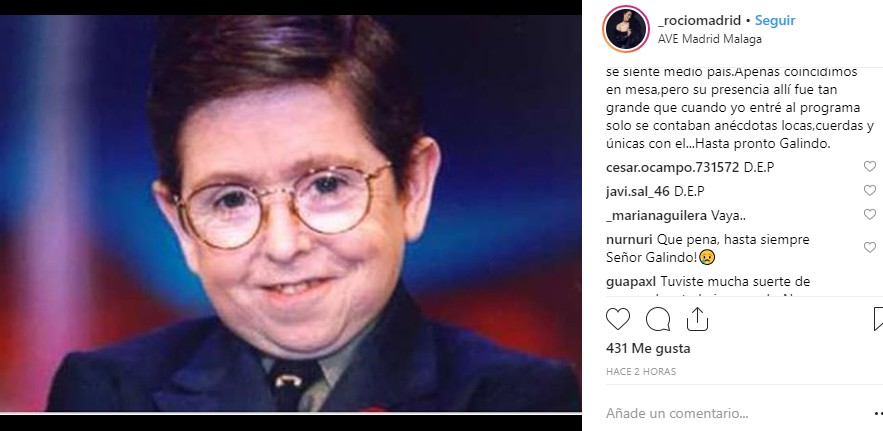Save the post with the bookmark icon
Screen dimensions: 883x431
pos(878,319)
